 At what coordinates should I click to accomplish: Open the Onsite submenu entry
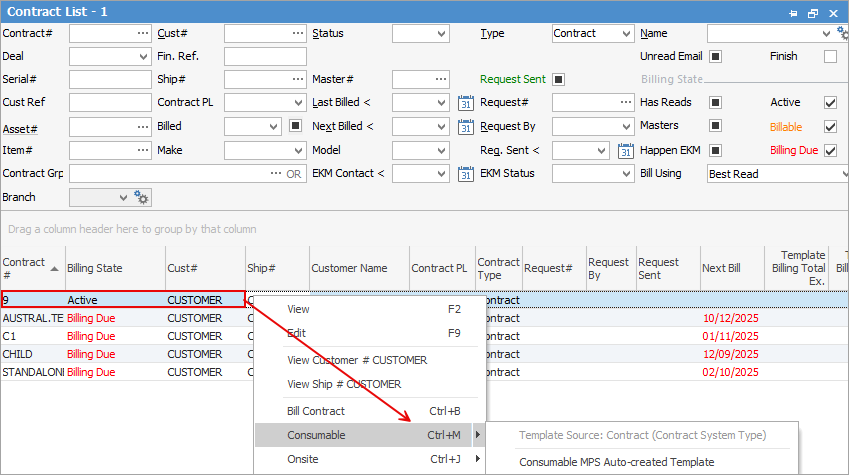(370, 459)
